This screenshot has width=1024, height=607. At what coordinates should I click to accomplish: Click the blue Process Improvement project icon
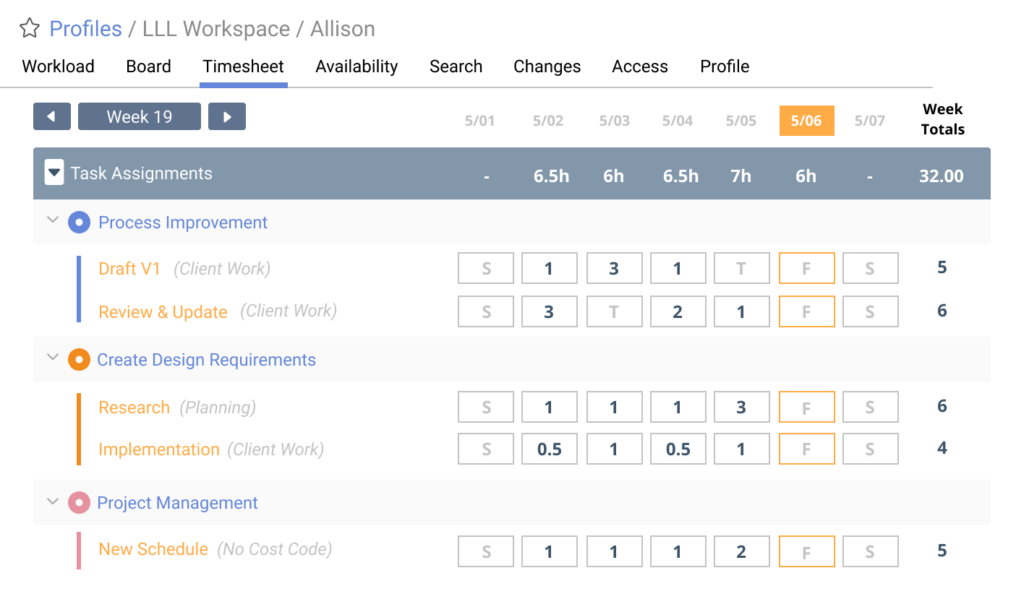[79, 223]
